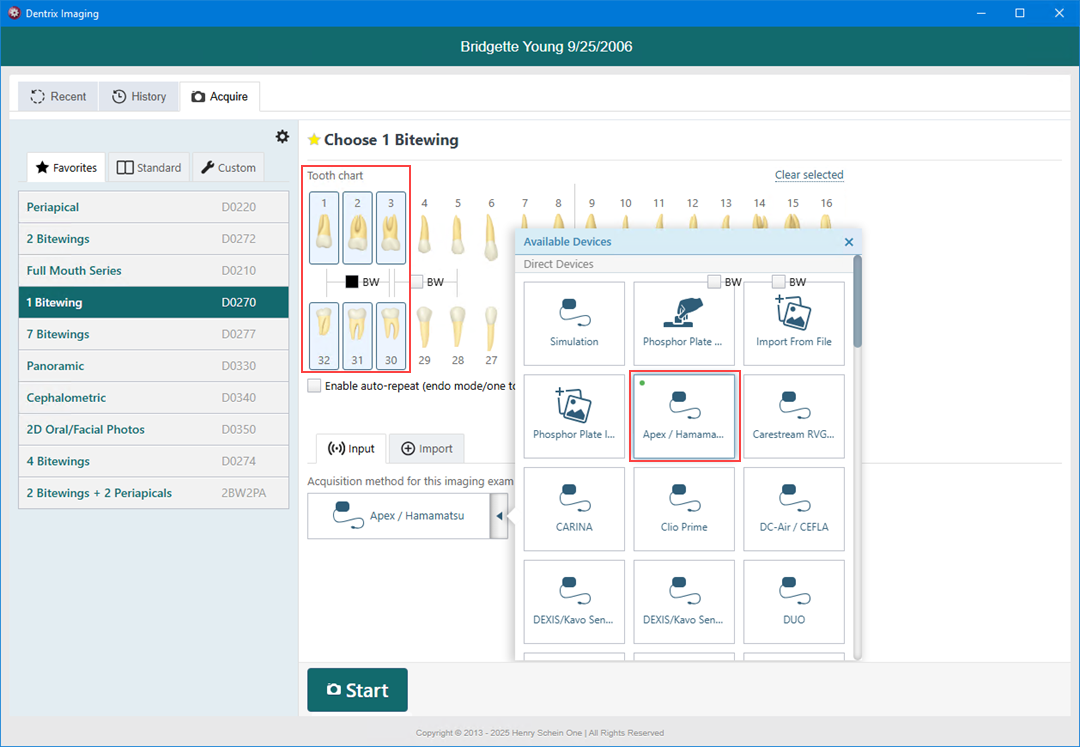1080x747 pixels.
Task: Select the Clio Prime sensor
Action: click(684, 509)
